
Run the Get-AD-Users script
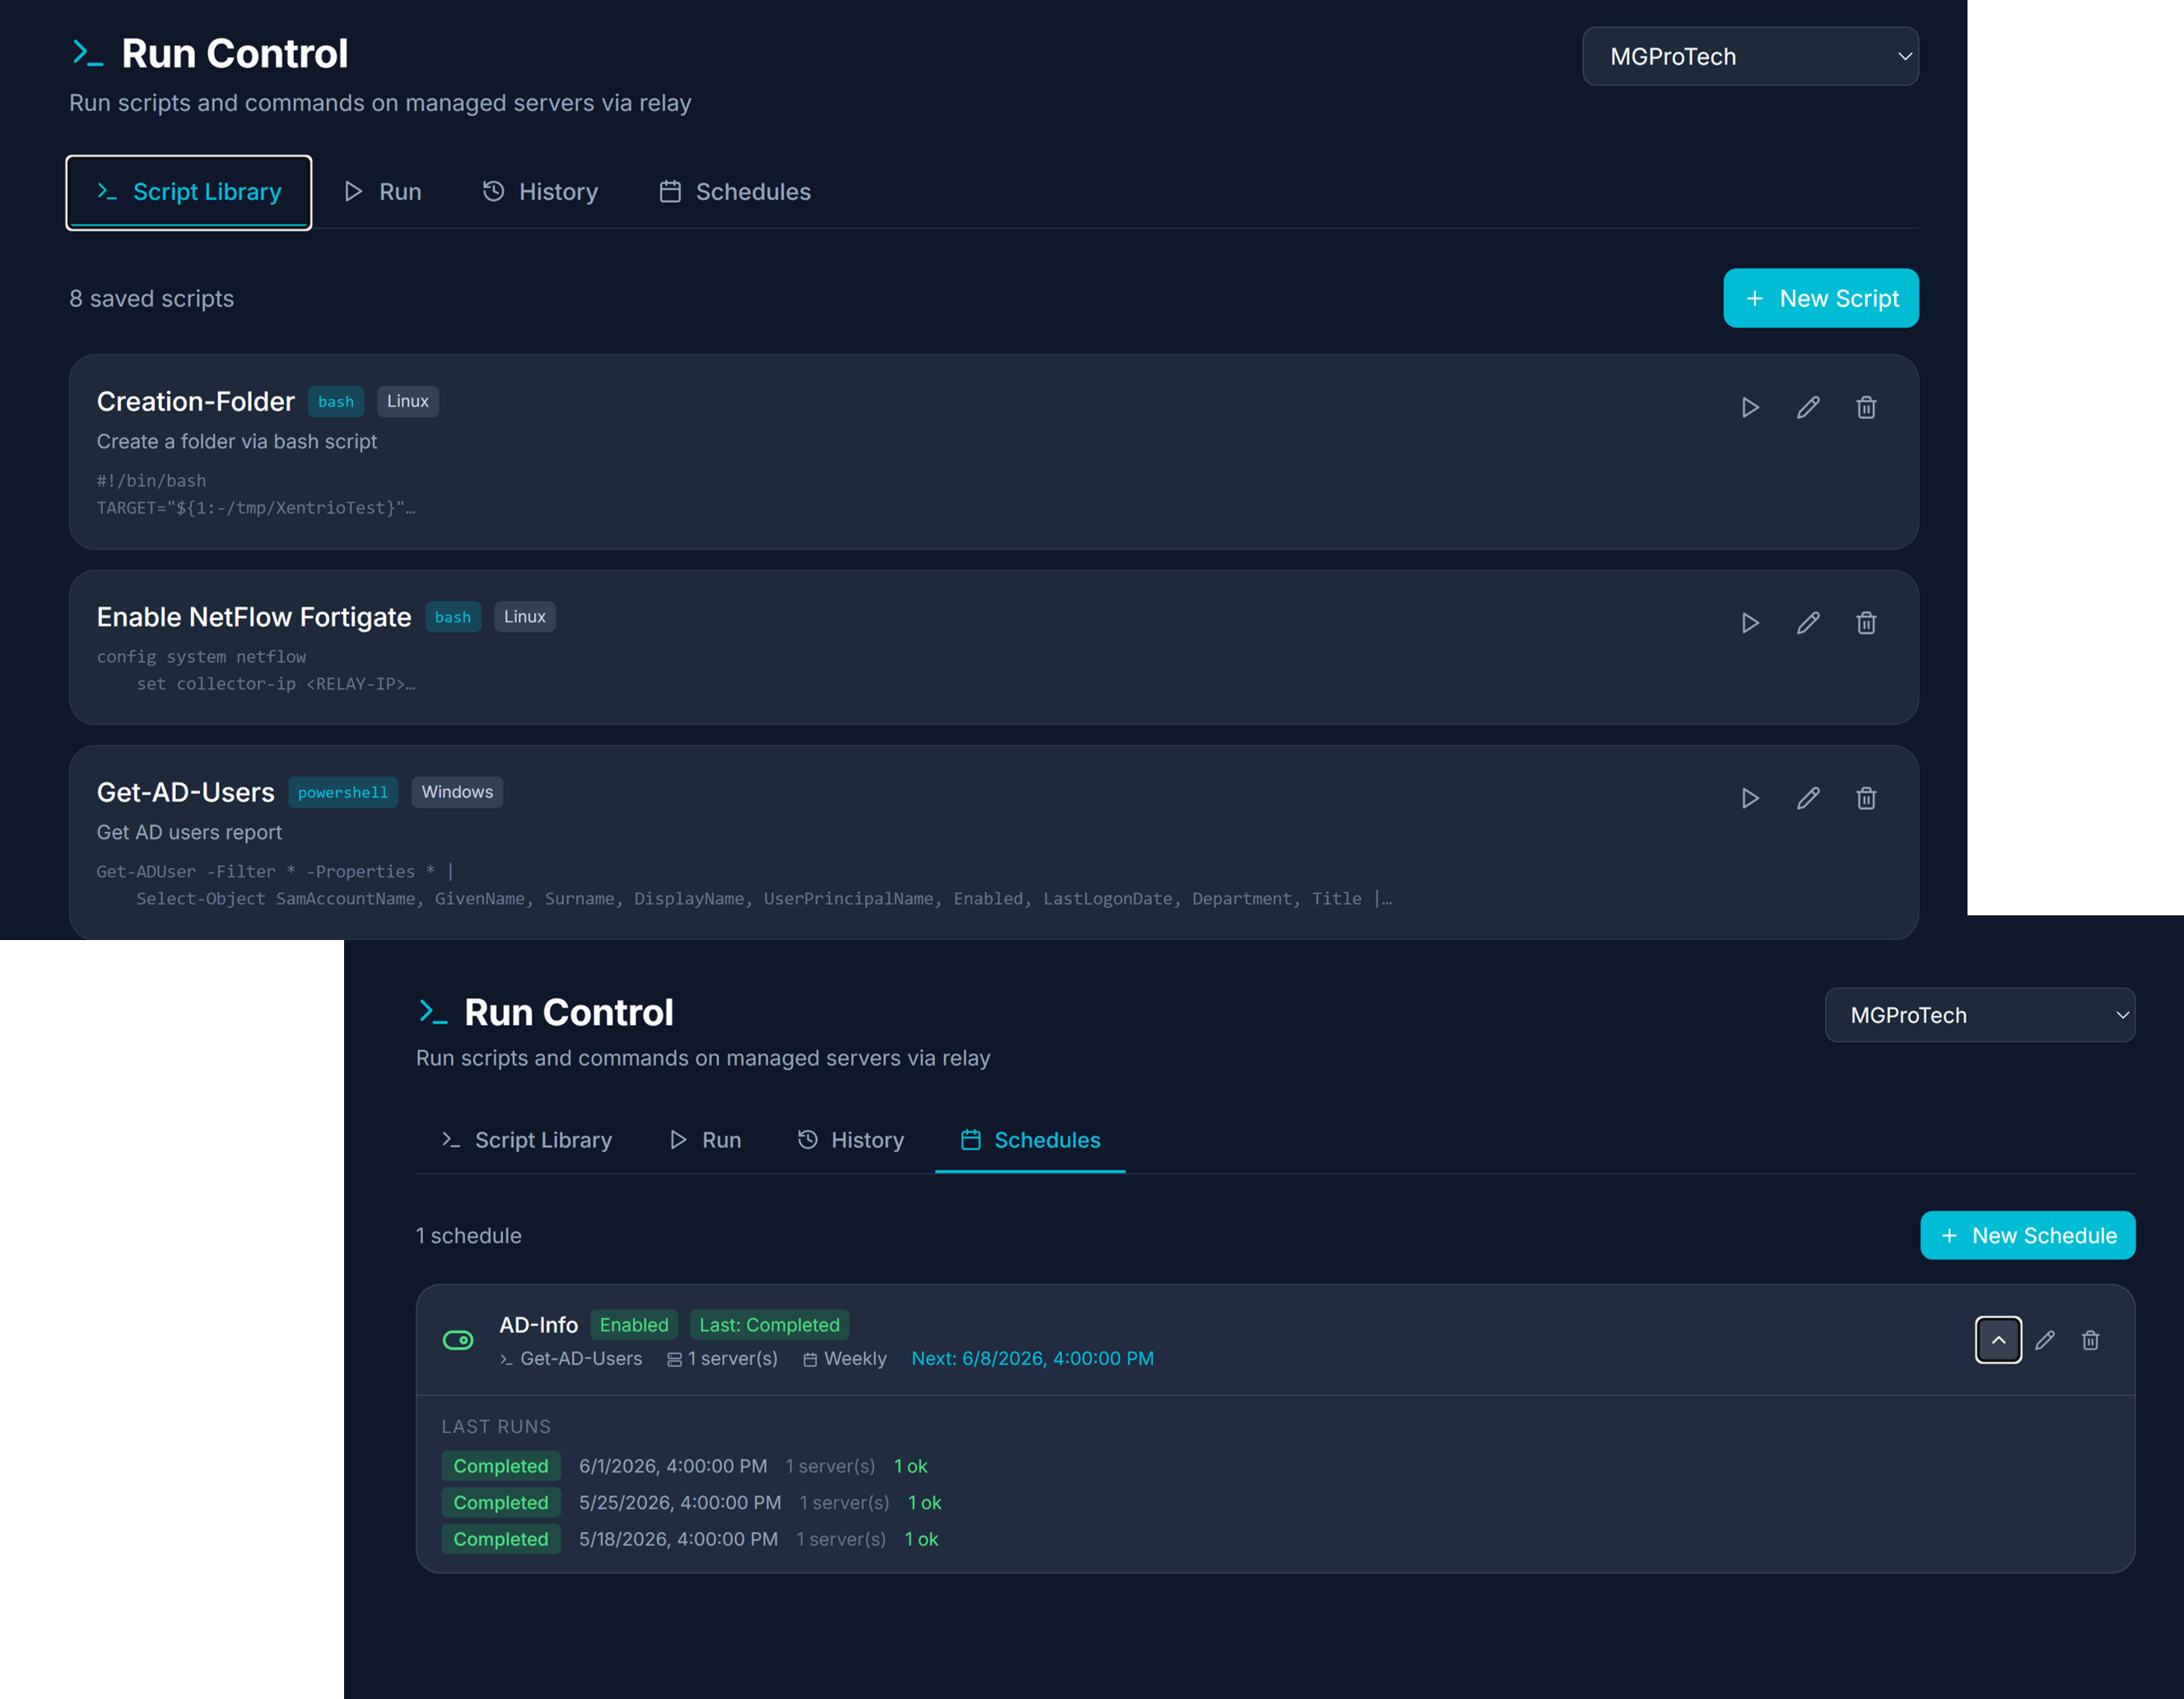click(x=1749, y=798)
